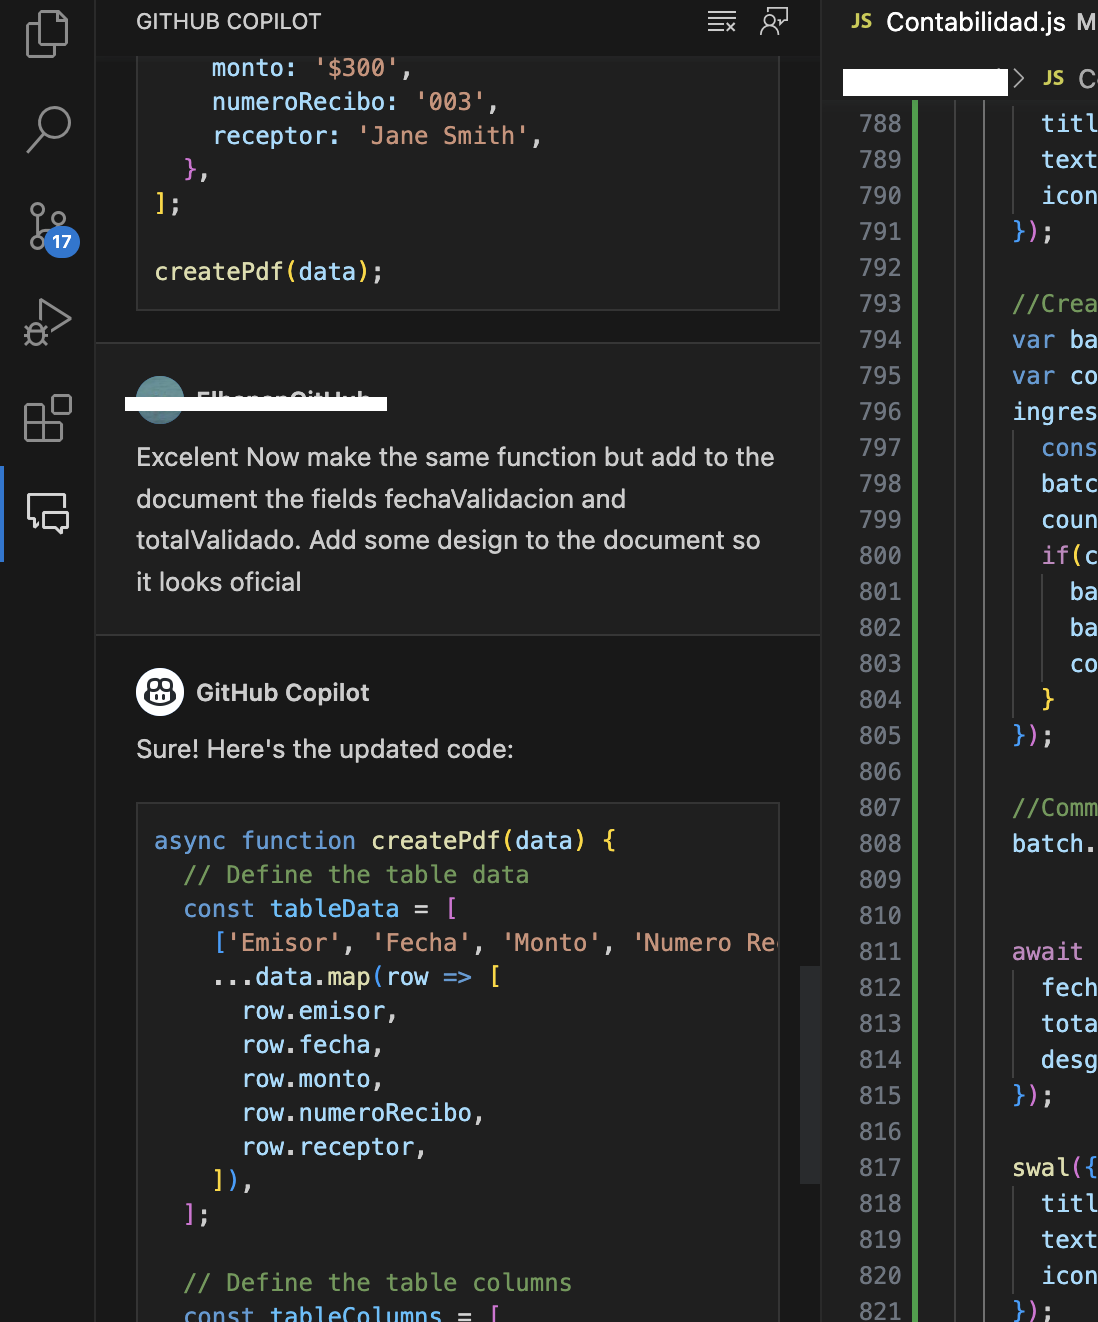Screen dimensions: 1098x1322
Task: Clear the Copilot chat session
Action: (722, 21)
